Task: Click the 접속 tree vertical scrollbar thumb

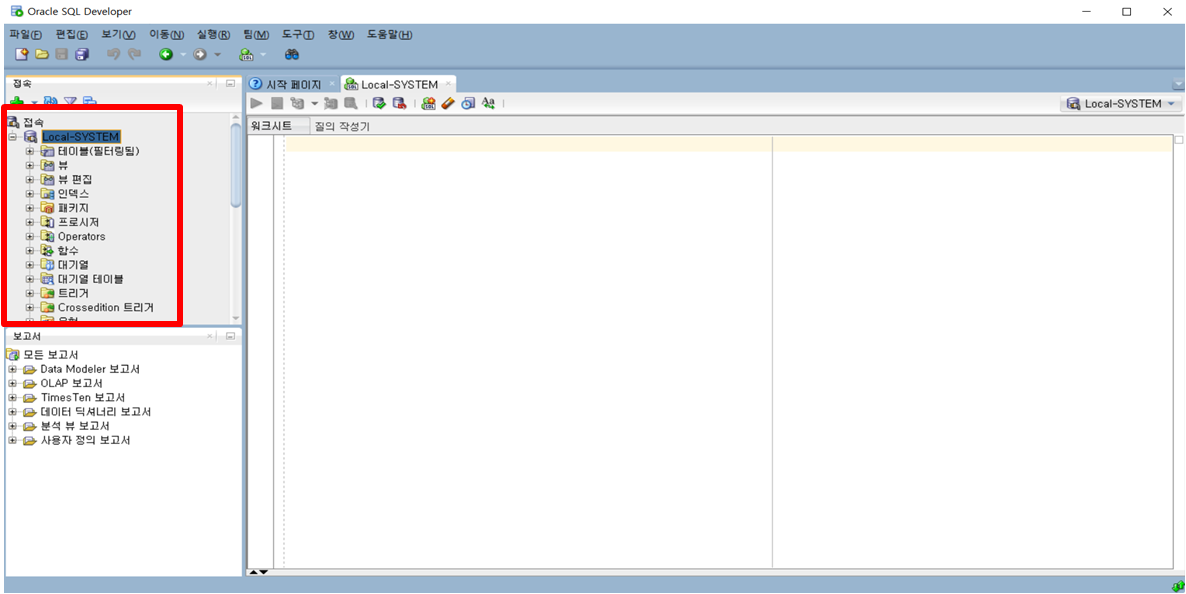Action: tap(236, 164)
